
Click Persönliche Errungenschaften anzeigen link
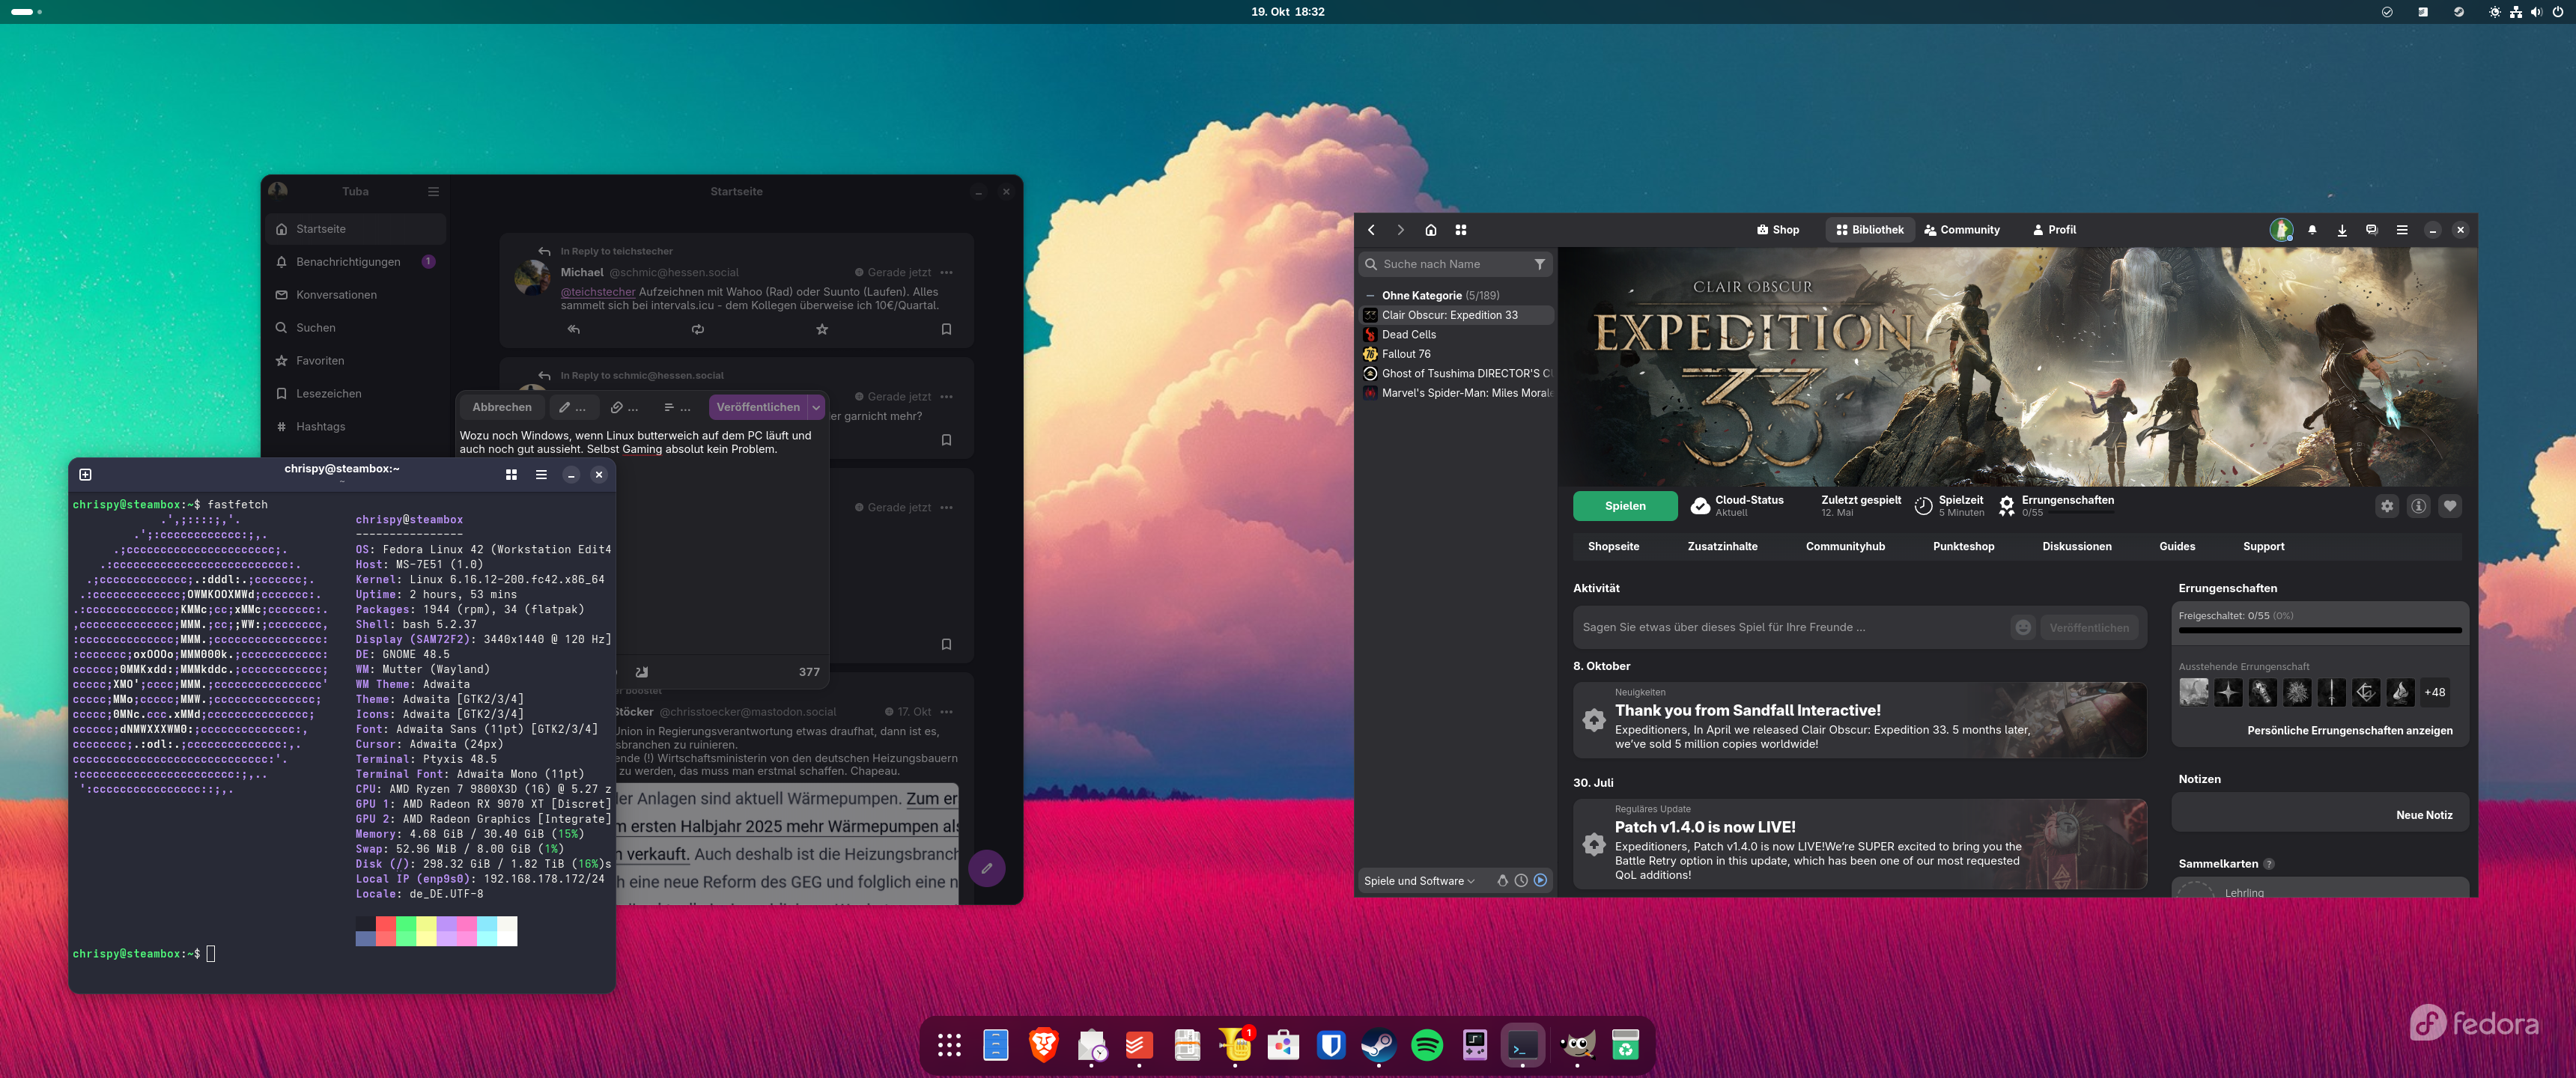(2348, 730)
